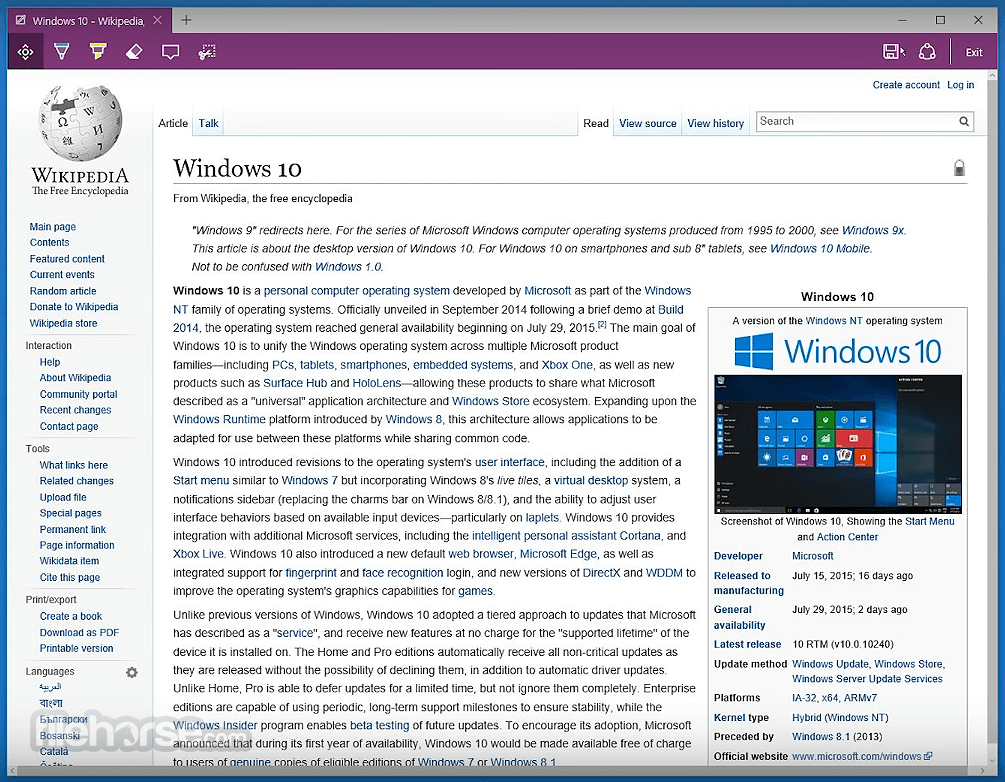The image size is (1005, 782).
Task: Select the Pan tool in web note bar
Action: 26,51
